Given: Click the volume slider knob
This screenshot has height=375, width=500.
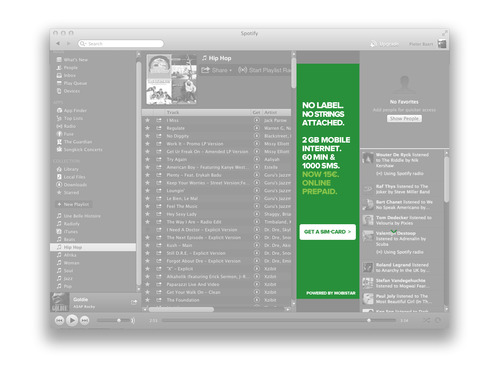Looking at the screenshot, I should 119,320.
